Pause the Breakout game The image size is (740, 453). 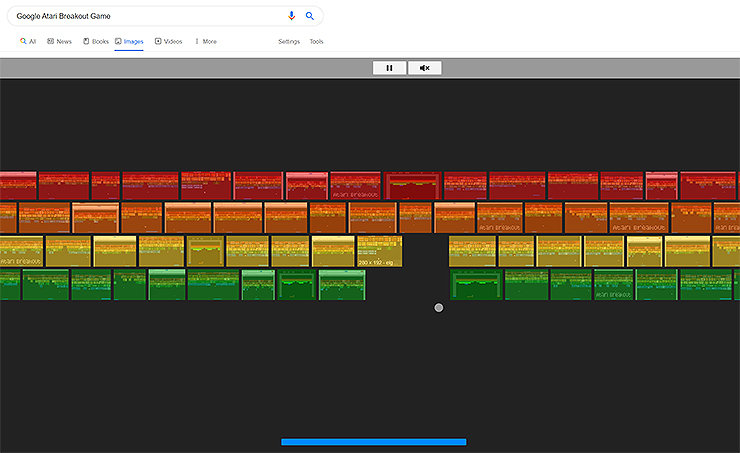tap(389, 68)
